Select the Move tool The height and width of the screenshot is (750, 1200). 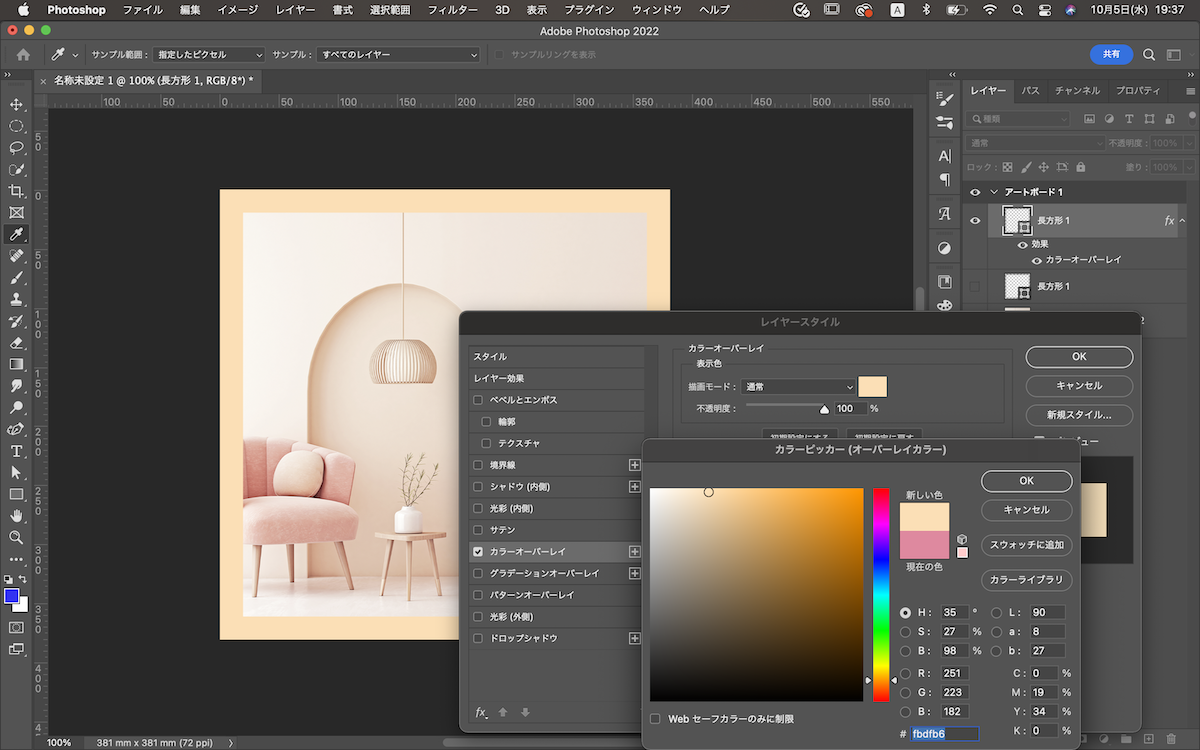(x=16, y=105)
